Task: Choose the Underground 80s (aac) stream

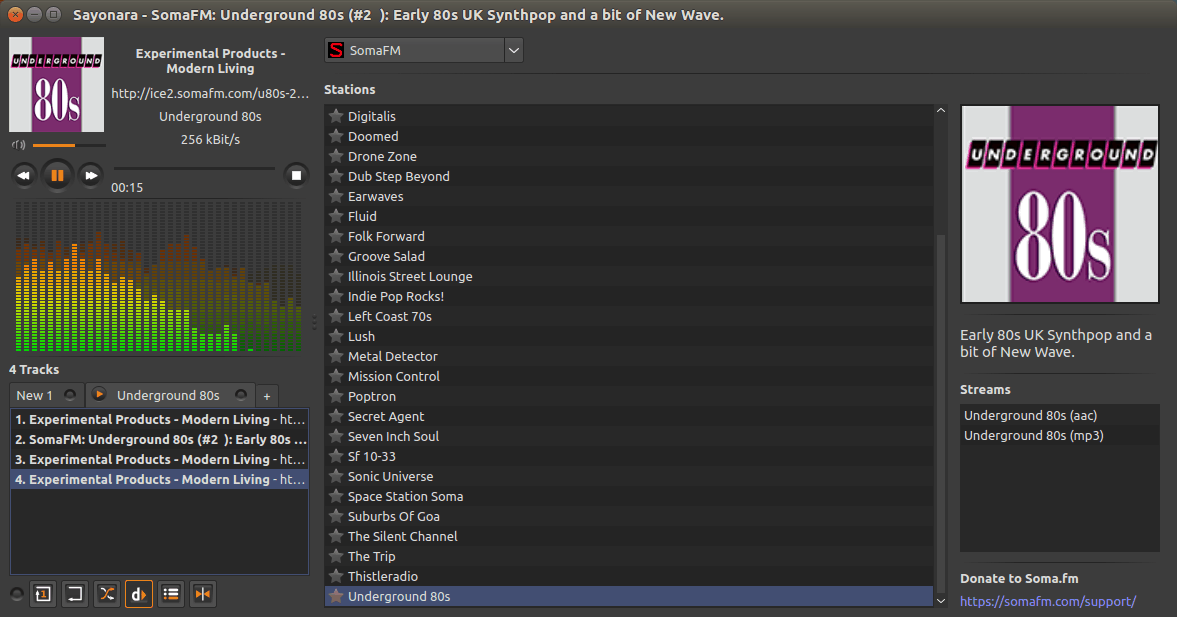Action: (1059, 416)
